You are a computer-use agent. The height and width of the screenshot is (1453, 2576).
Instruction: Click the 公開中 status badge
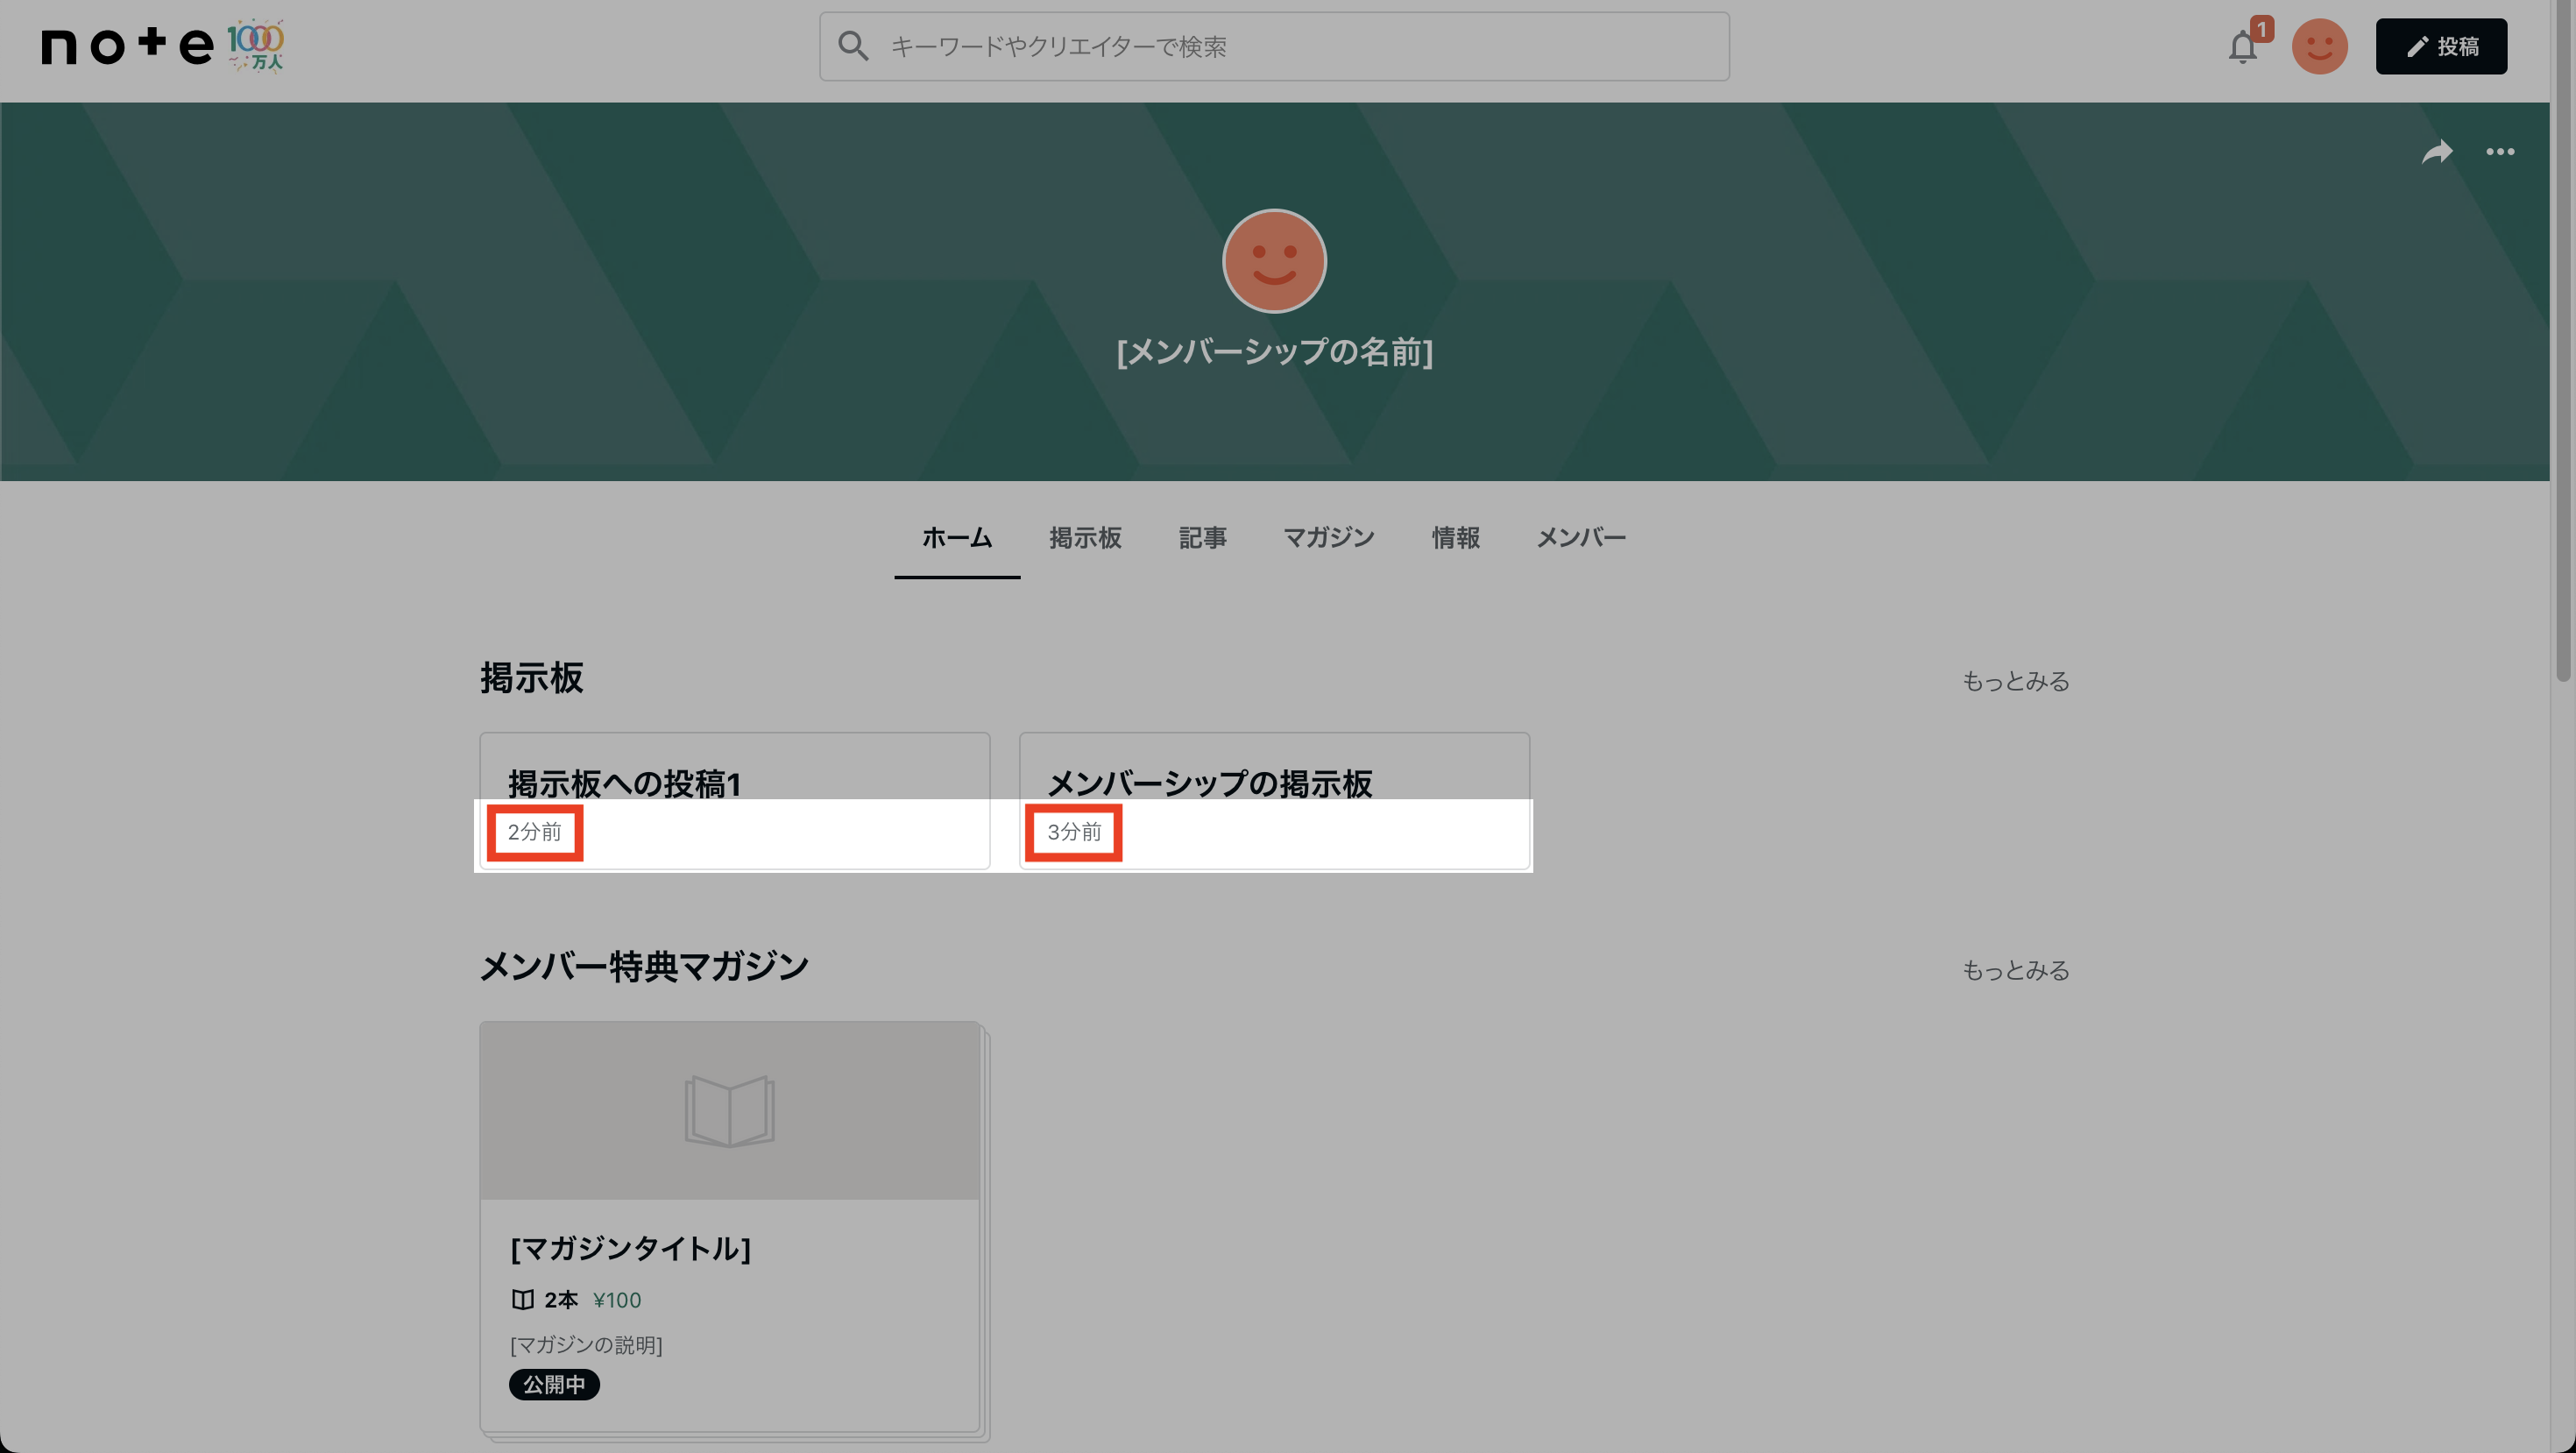coord(554,1385)
